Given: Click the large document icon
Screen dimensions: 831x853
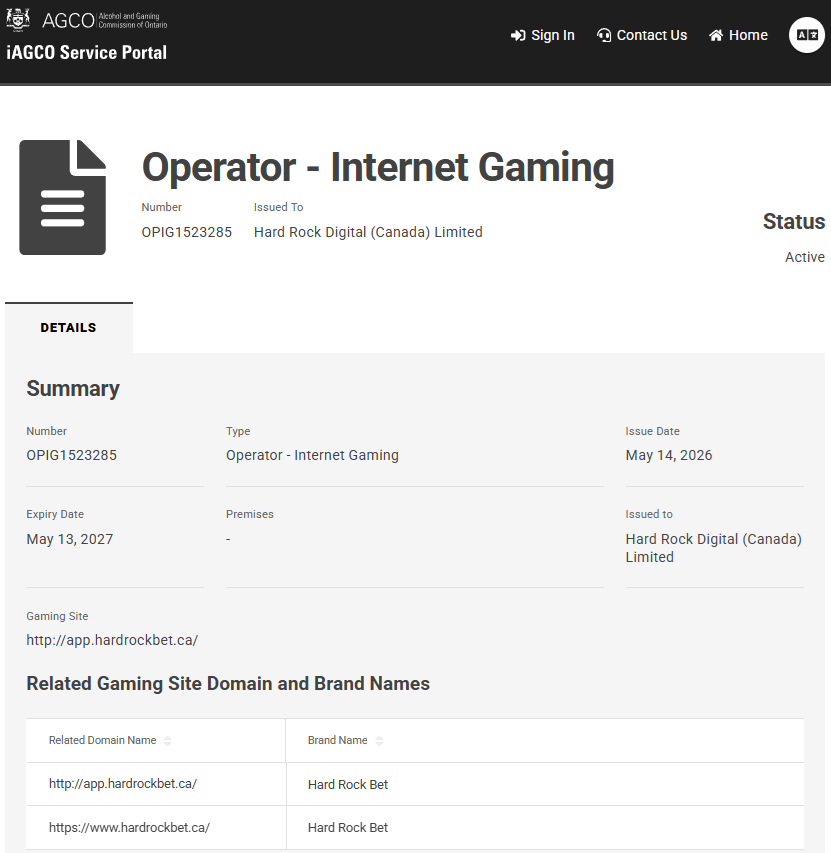Looking at the screenshot, I should click(63, 197).
